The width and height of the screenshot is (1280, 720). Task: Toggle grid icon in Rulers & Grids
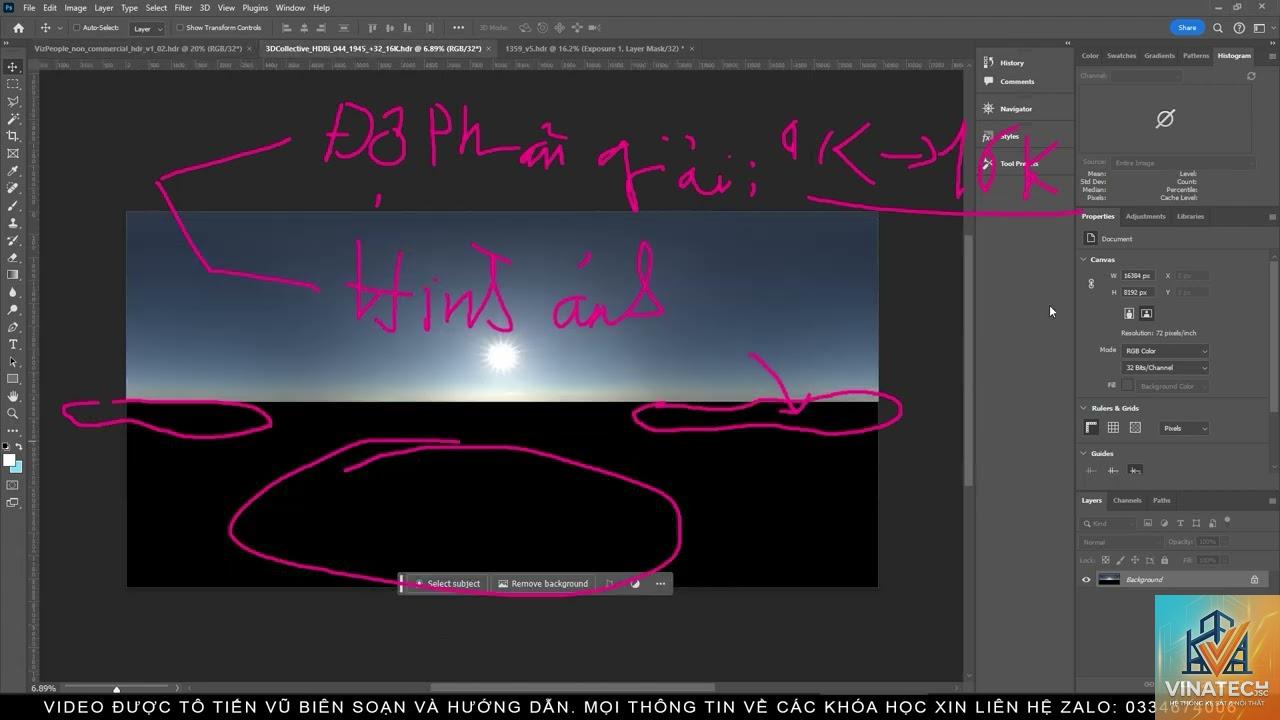point(1113,428)
